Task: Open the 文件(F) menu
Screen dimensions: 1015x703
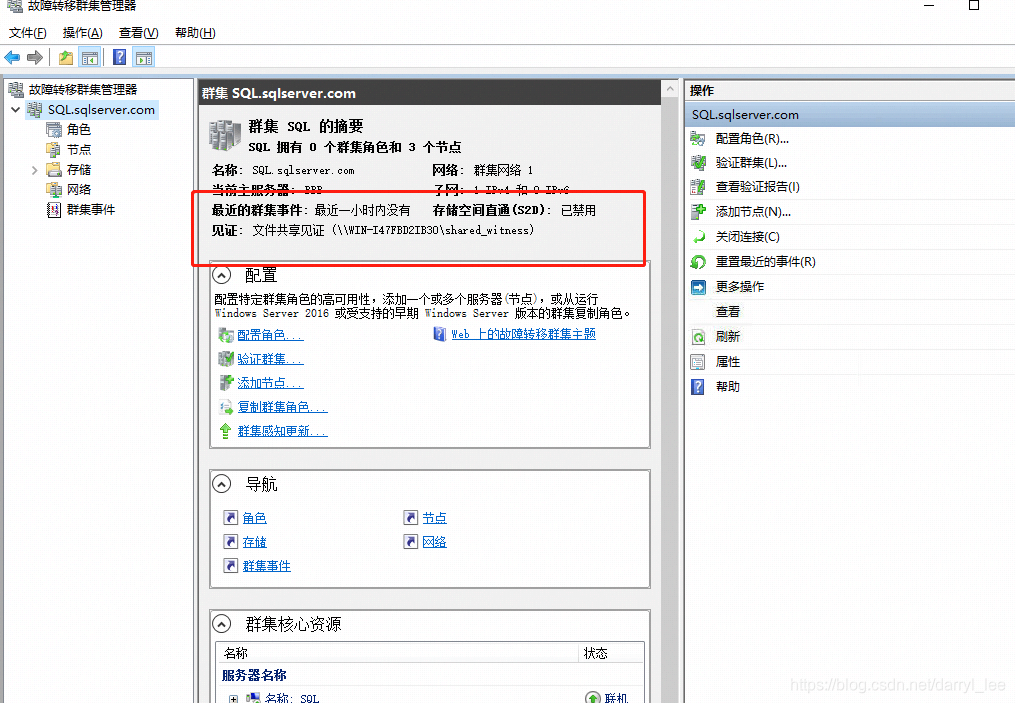Action: click(28, 32)
